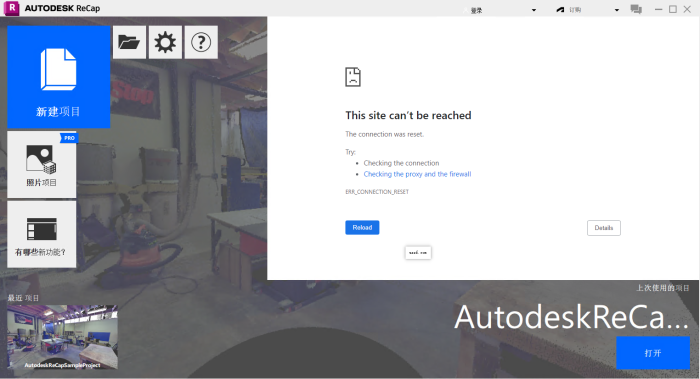This screenshot has width=700, height=379.
Task: Click the ReCap logo icon in title bar
Action: click(x=12, y=8)
